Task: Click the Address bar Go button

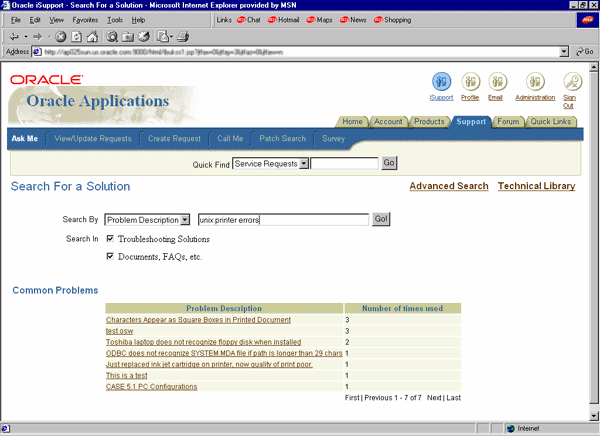Action: pyautogui.click(x=585, y=52)
